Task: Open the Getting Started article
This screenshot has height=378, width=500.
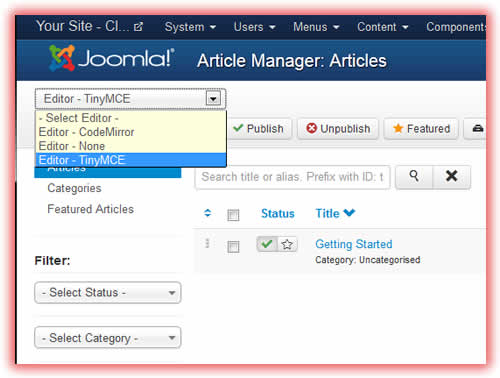Action: 354,244
